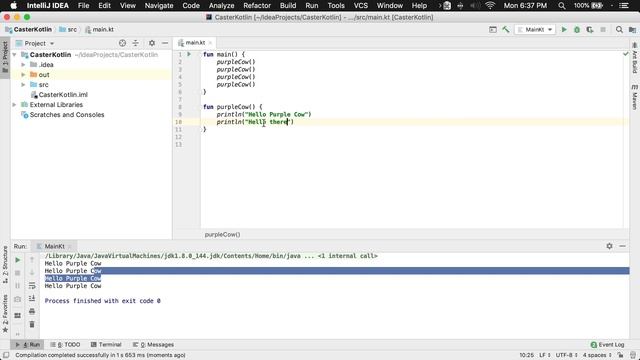Open the MainKt run configuration dropdown
The image size is (640, 360).
(535, 29)
